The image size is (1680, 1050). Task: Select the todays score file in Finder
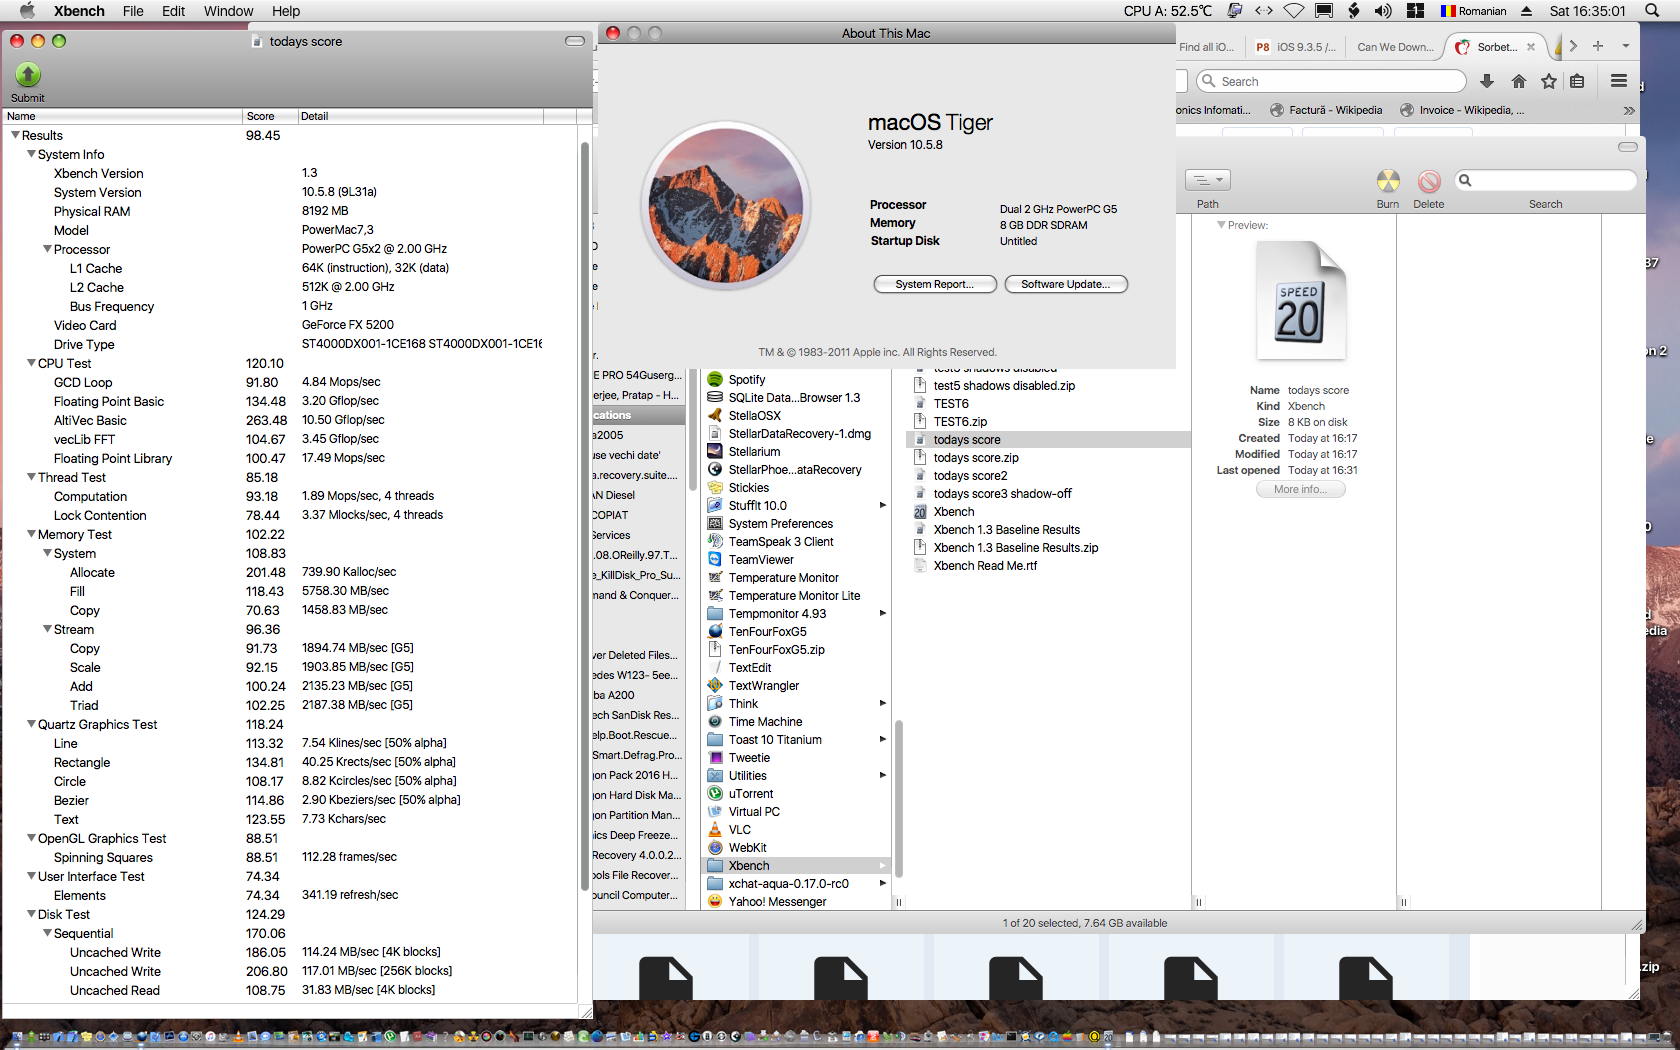point(1048,440)
